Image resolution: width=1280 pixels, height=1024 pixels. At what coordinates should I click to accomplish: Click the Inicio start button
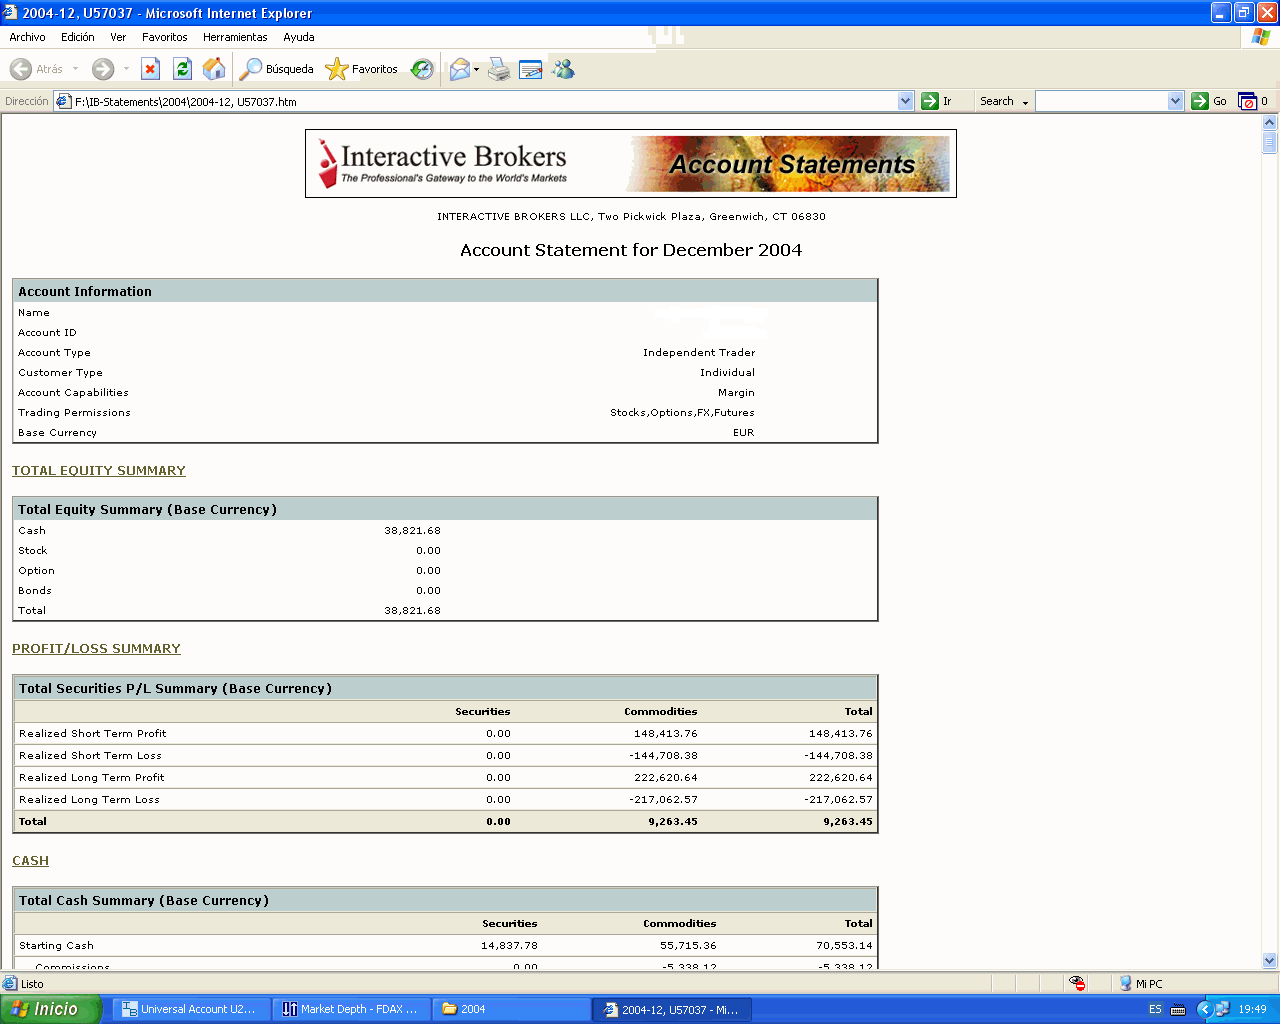tap(51, 1009)
